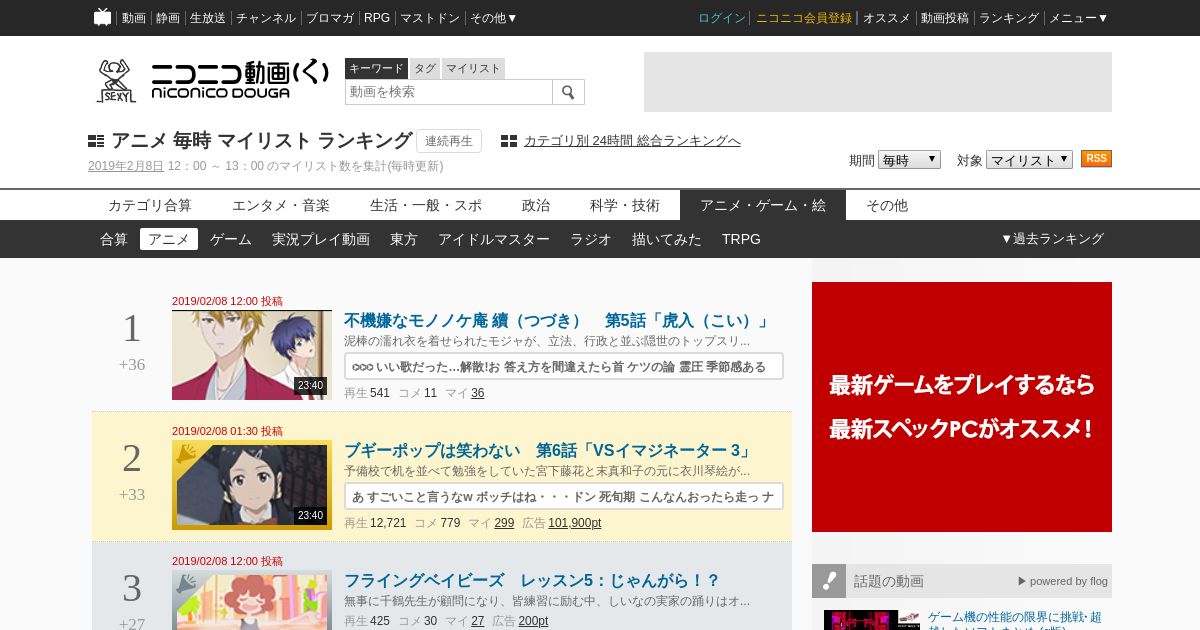Click list icon next to ranking title
The image size is (1200, 630).
click(96, 141)
